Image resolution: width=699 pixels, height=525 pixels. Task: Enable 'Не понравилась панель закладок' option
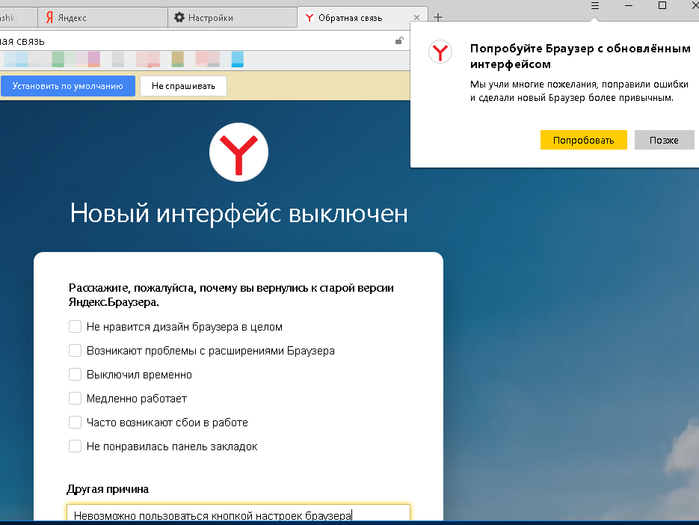(75, 446)
